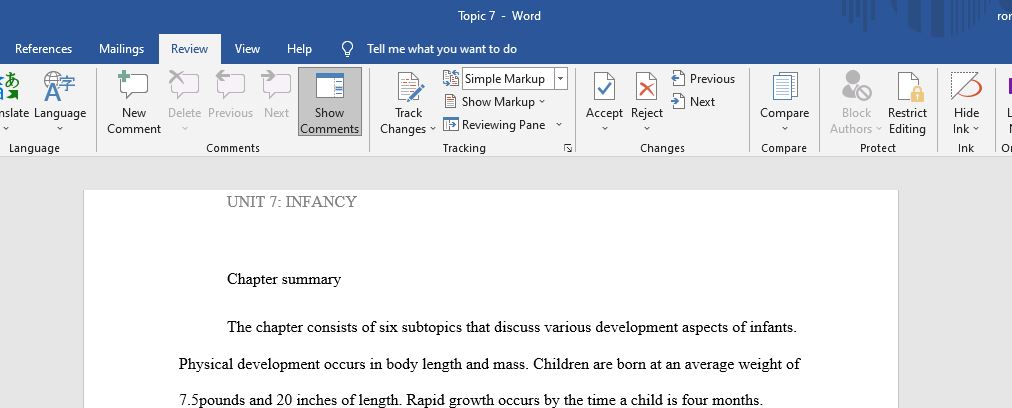
Task: Click the Topic 7 - Word title
Action: pyautogui.click(x=500, y=16)
